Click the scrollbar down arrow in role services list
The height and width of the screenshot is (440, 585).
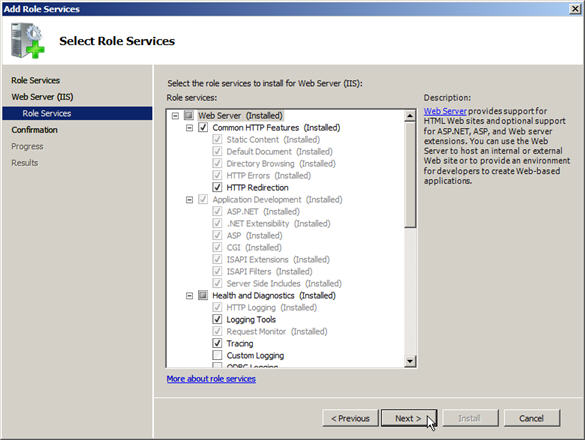(410, 361)
